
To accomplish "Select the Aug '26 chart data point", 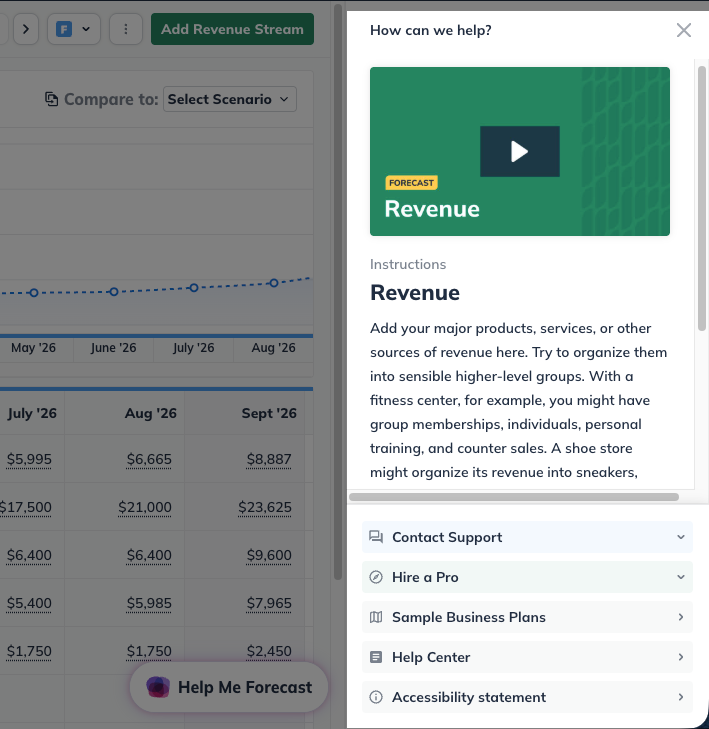I will [274, 283].
